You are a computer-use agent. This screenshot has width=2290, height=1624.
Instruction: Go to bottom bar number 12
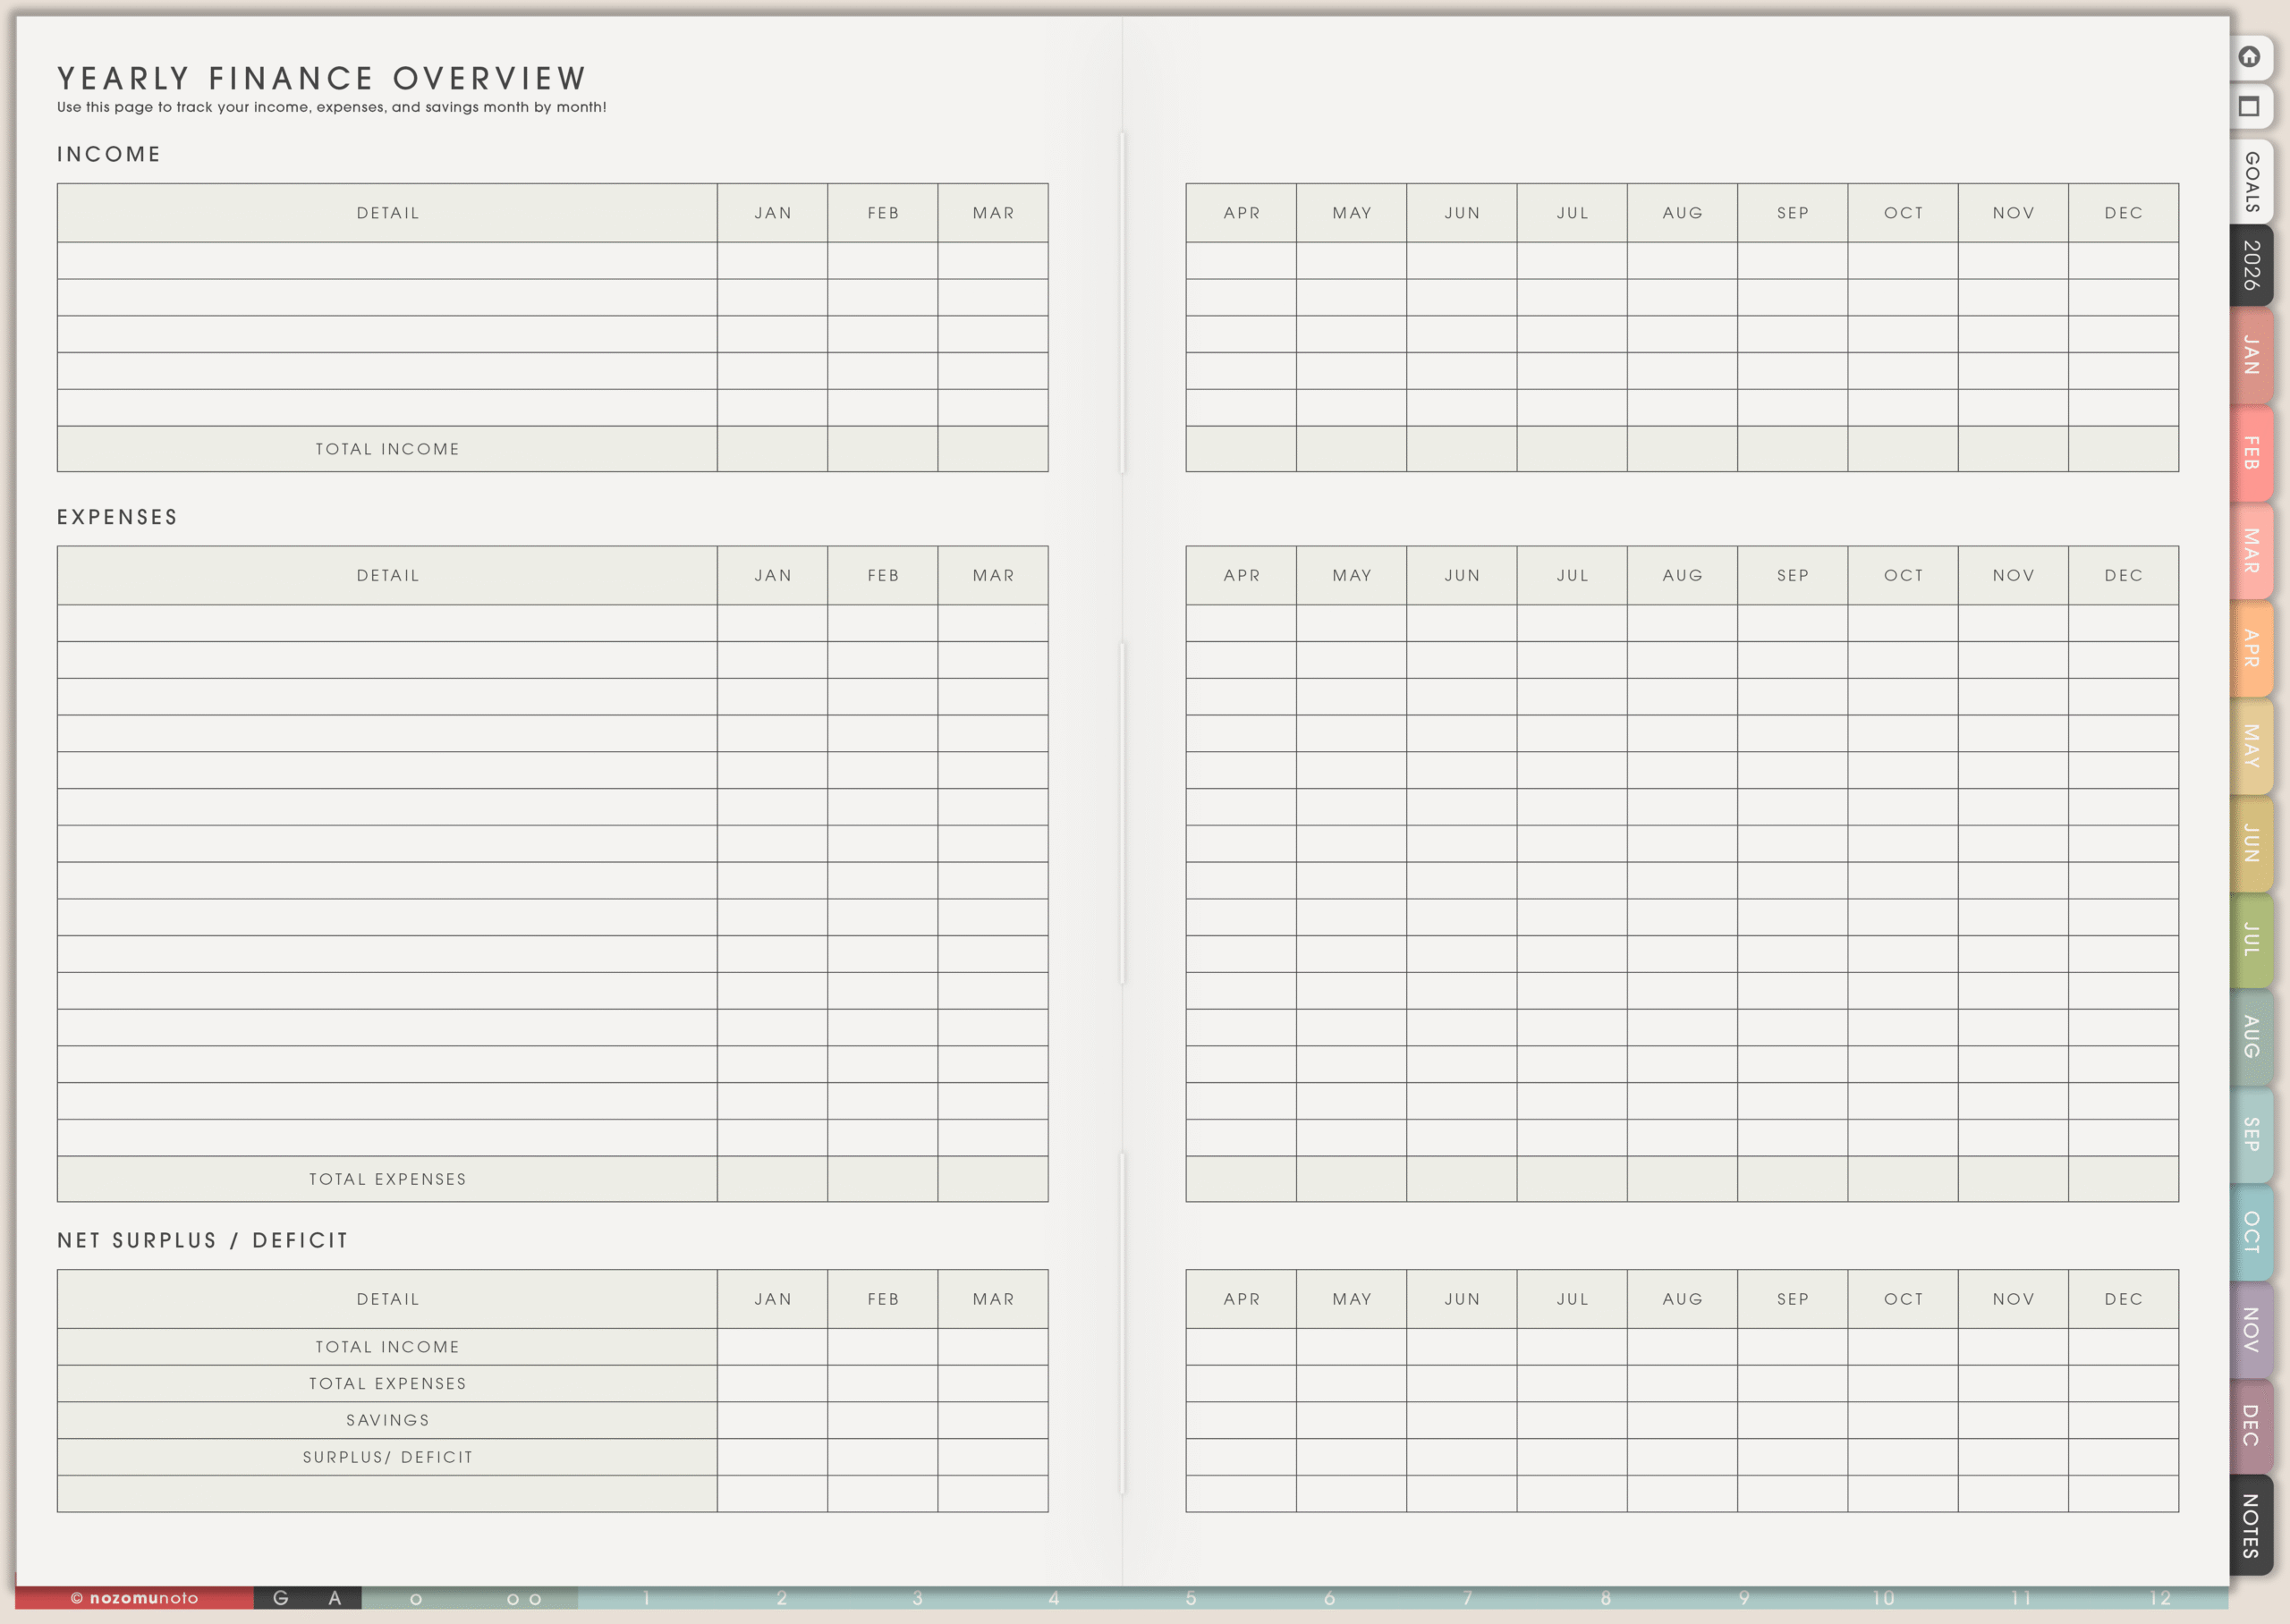click(x=2159, y=1598)
